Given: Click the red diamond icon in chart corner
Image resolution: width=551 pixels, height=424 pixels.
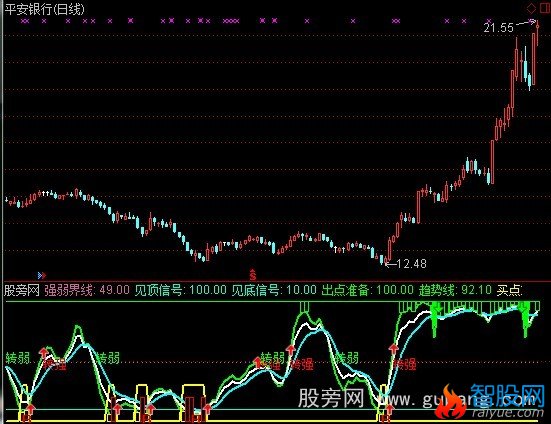Looking at the screenshot, I should [531, 8].
